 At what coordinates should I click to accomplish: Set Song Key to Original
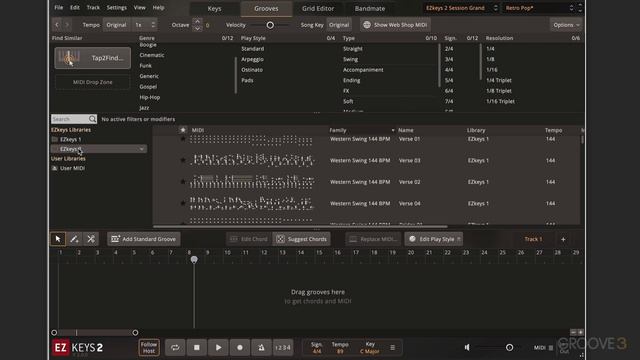pos(339,25)
